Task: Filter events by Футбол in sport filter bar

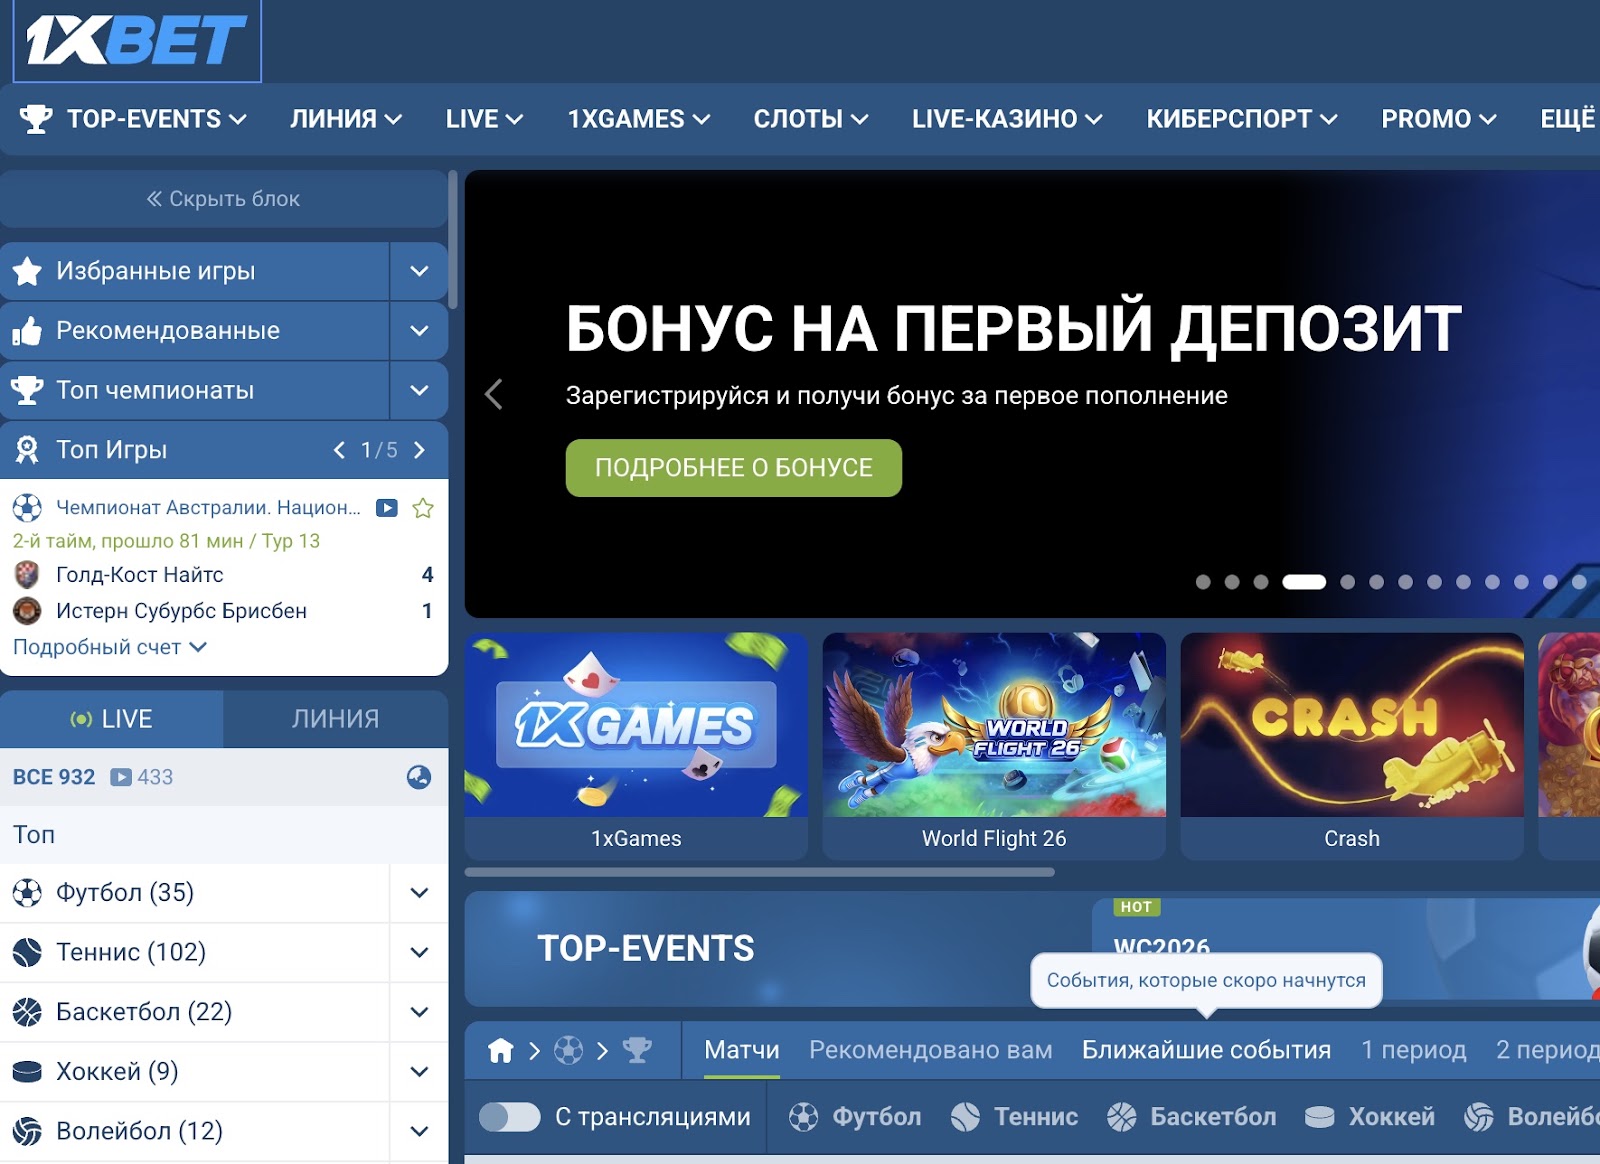Action: 855,1117
